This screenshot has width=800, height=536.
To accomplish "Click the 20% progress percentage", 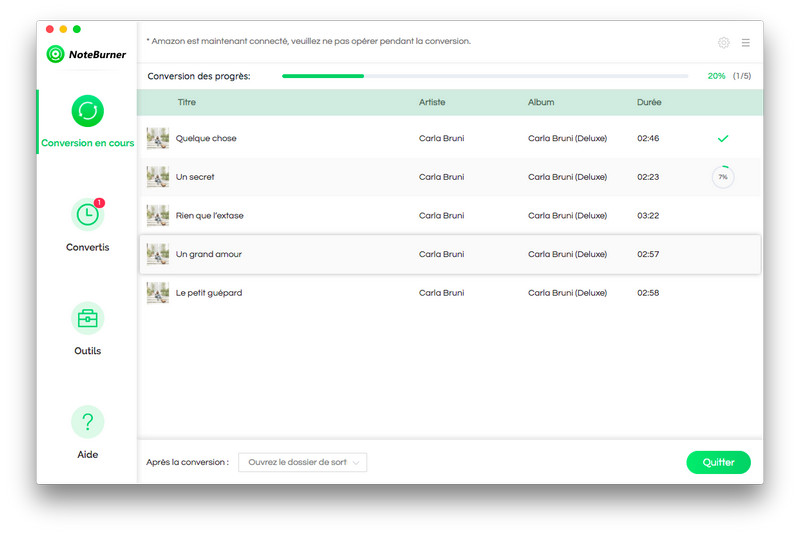I will pos(716,76).
